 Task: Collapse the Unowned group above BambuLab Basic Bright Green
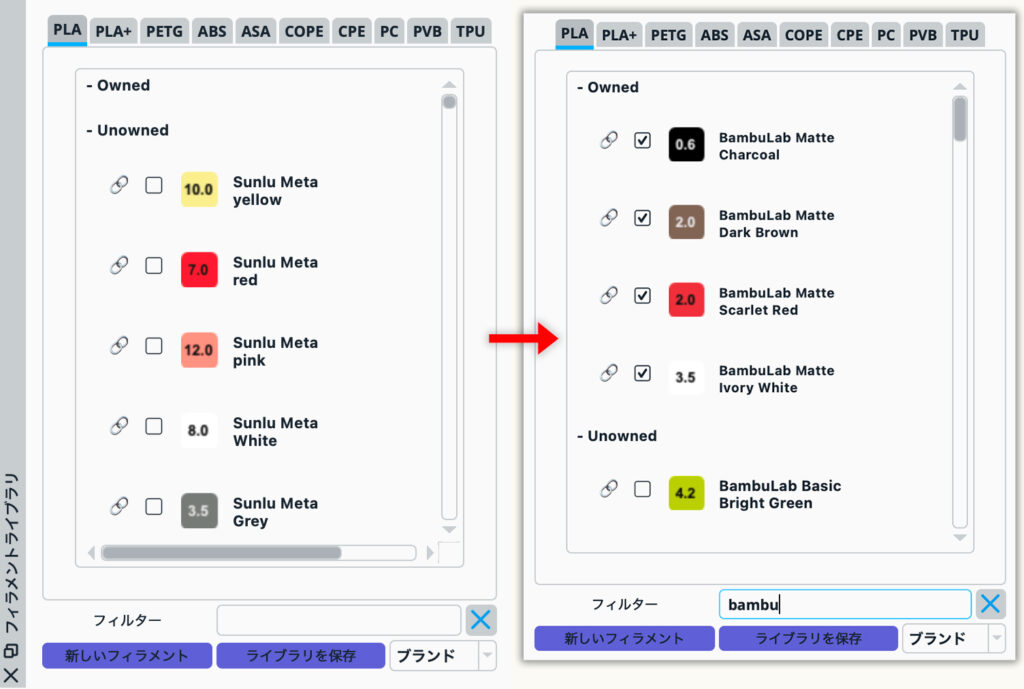(617, 436)
